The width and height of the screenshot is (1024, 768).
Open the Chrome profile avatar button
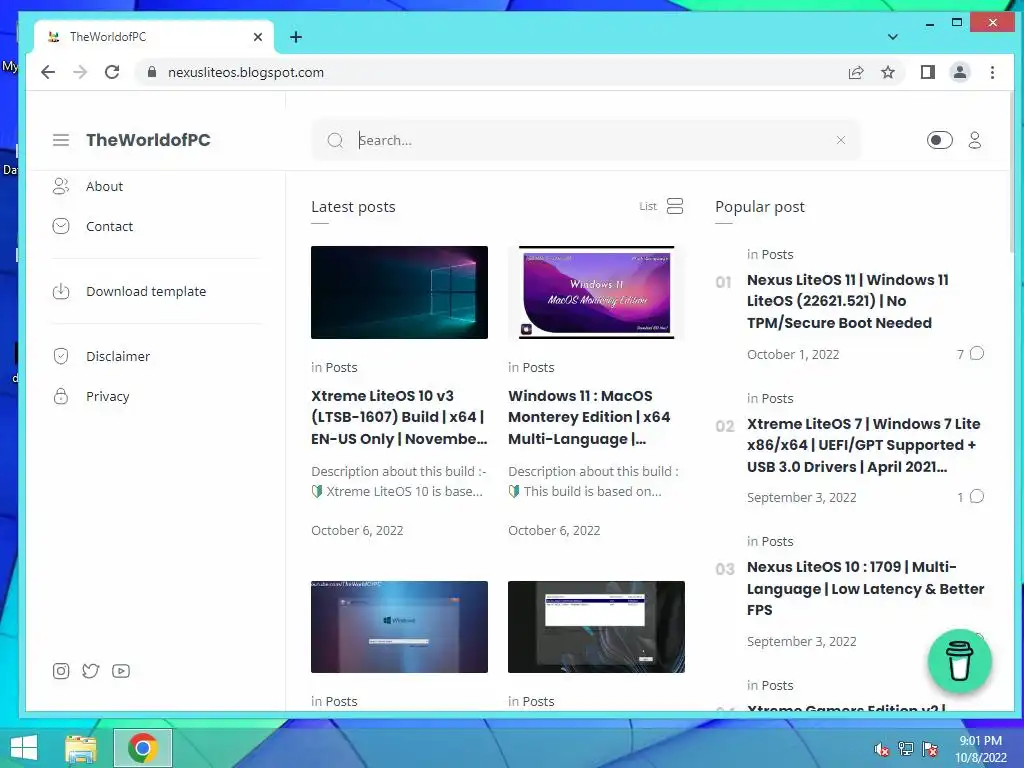pyautogui.click(x=959, y=72)
